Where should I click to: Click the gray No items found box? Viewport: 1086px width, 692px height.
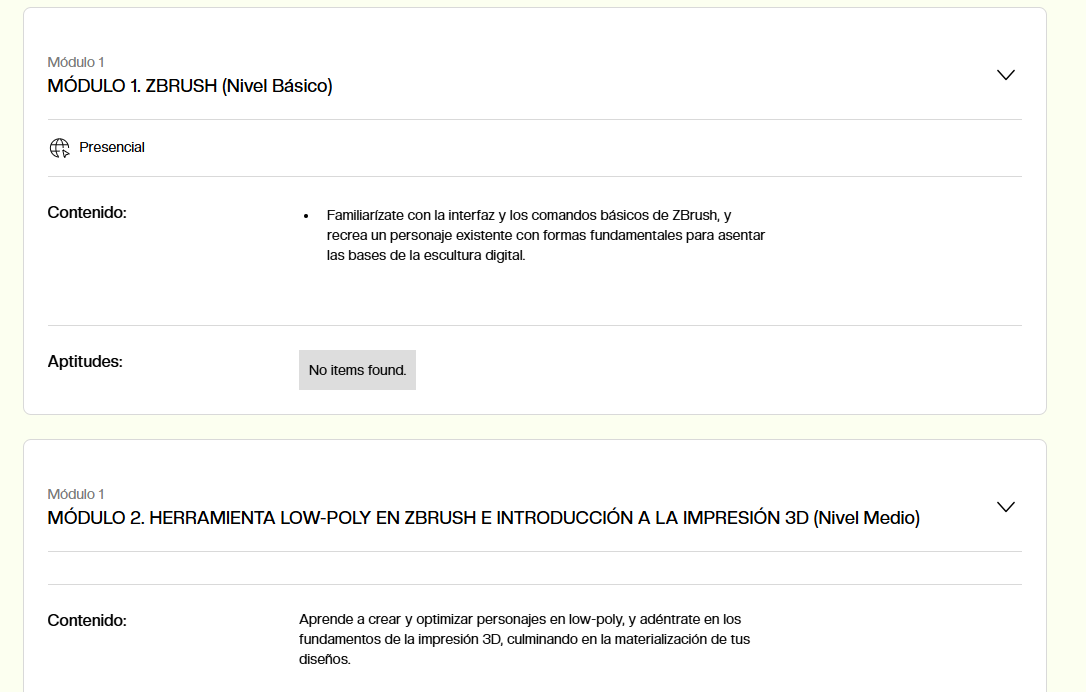(x=357, y=370)
